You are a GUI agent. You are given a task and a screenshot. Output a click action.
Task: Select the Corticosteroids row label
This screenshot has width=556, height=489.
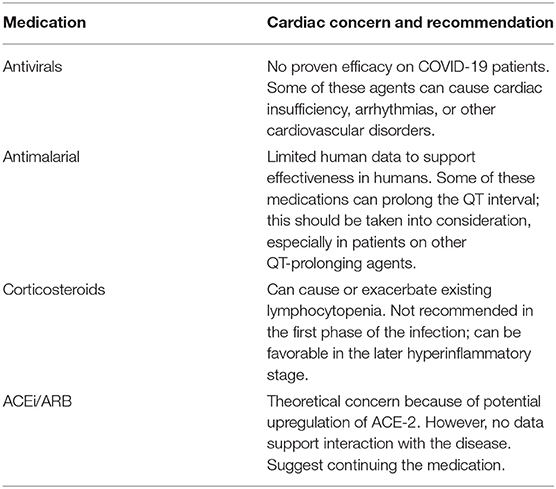tap(54, 290)
